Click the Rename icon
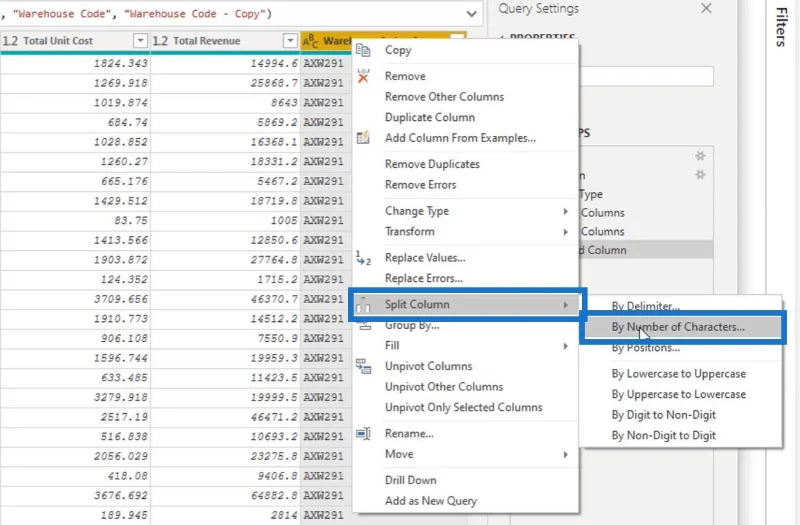 (363, 434)
